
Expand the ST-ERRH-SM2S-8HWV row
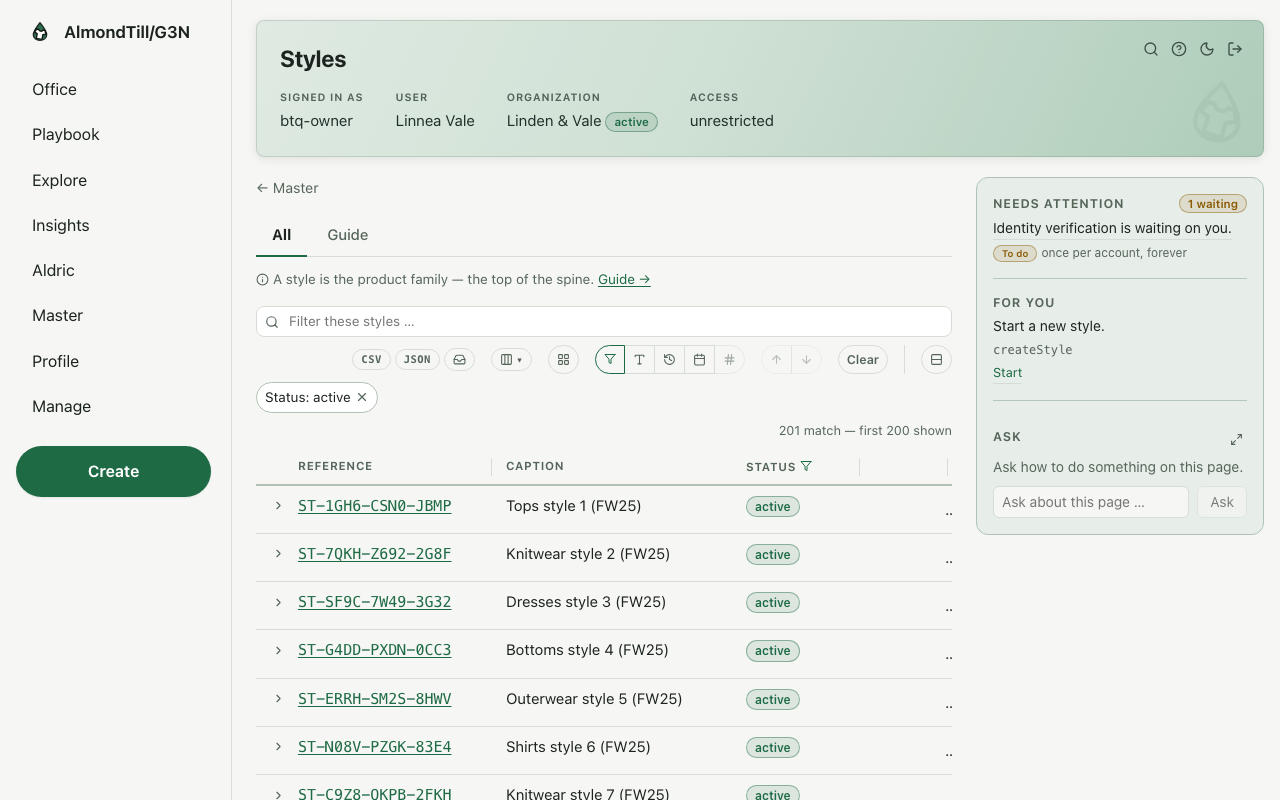click(x=278, y=699)
